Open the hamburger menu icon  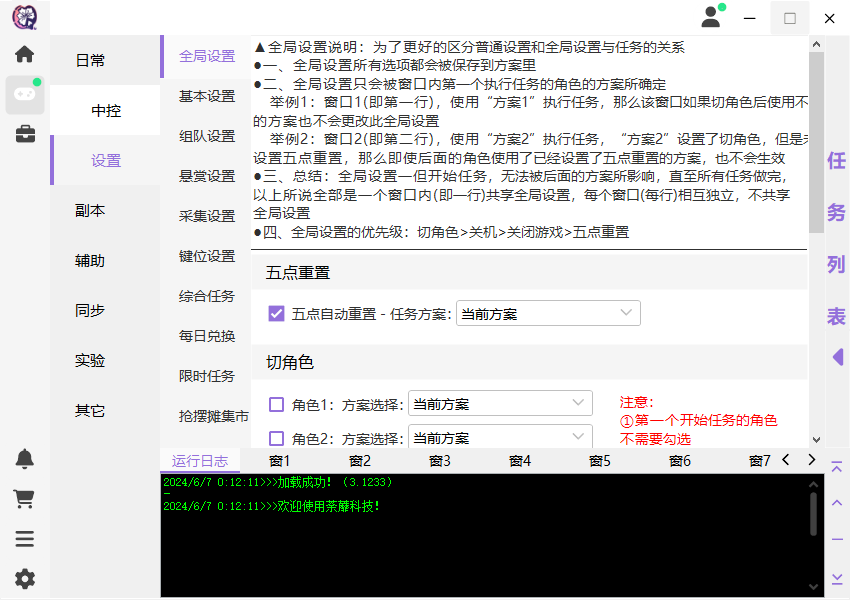(24, 539)
